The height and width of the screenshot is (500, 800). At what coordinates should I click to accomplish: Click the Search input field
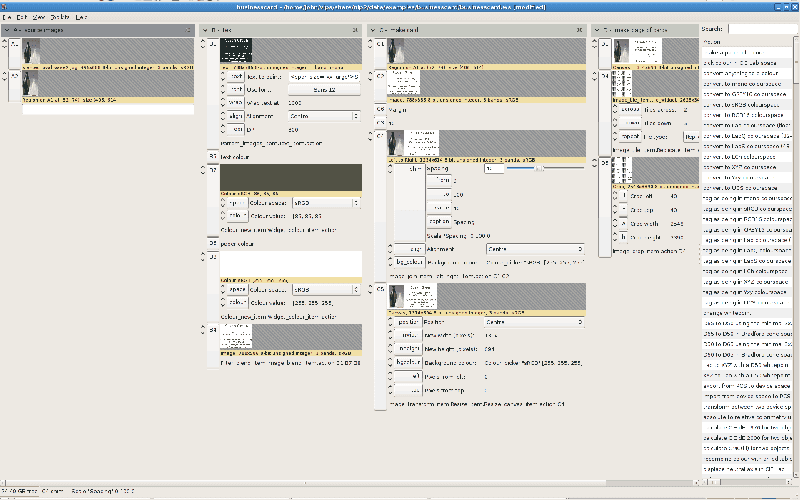760,29
